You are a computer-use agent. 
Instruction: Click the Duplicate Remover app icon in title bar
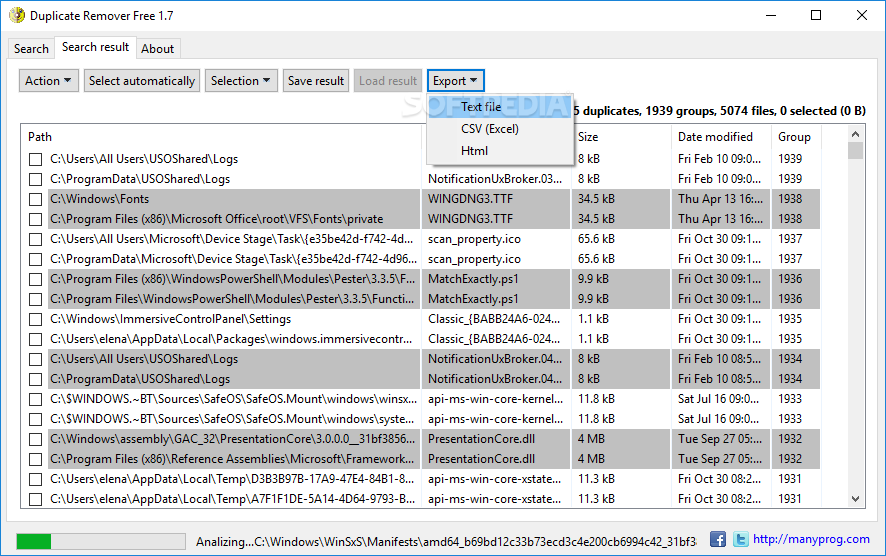point(17,15)
